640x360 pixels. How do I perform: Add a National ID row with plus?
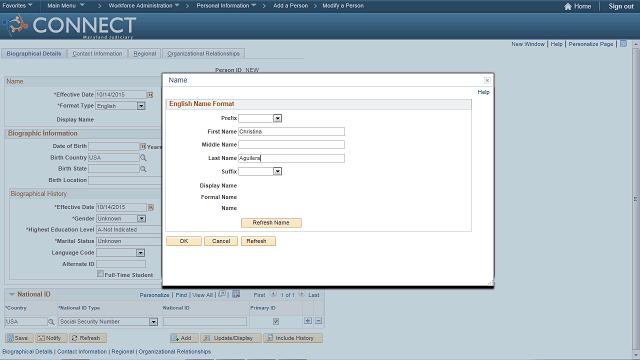click(308, 321)
